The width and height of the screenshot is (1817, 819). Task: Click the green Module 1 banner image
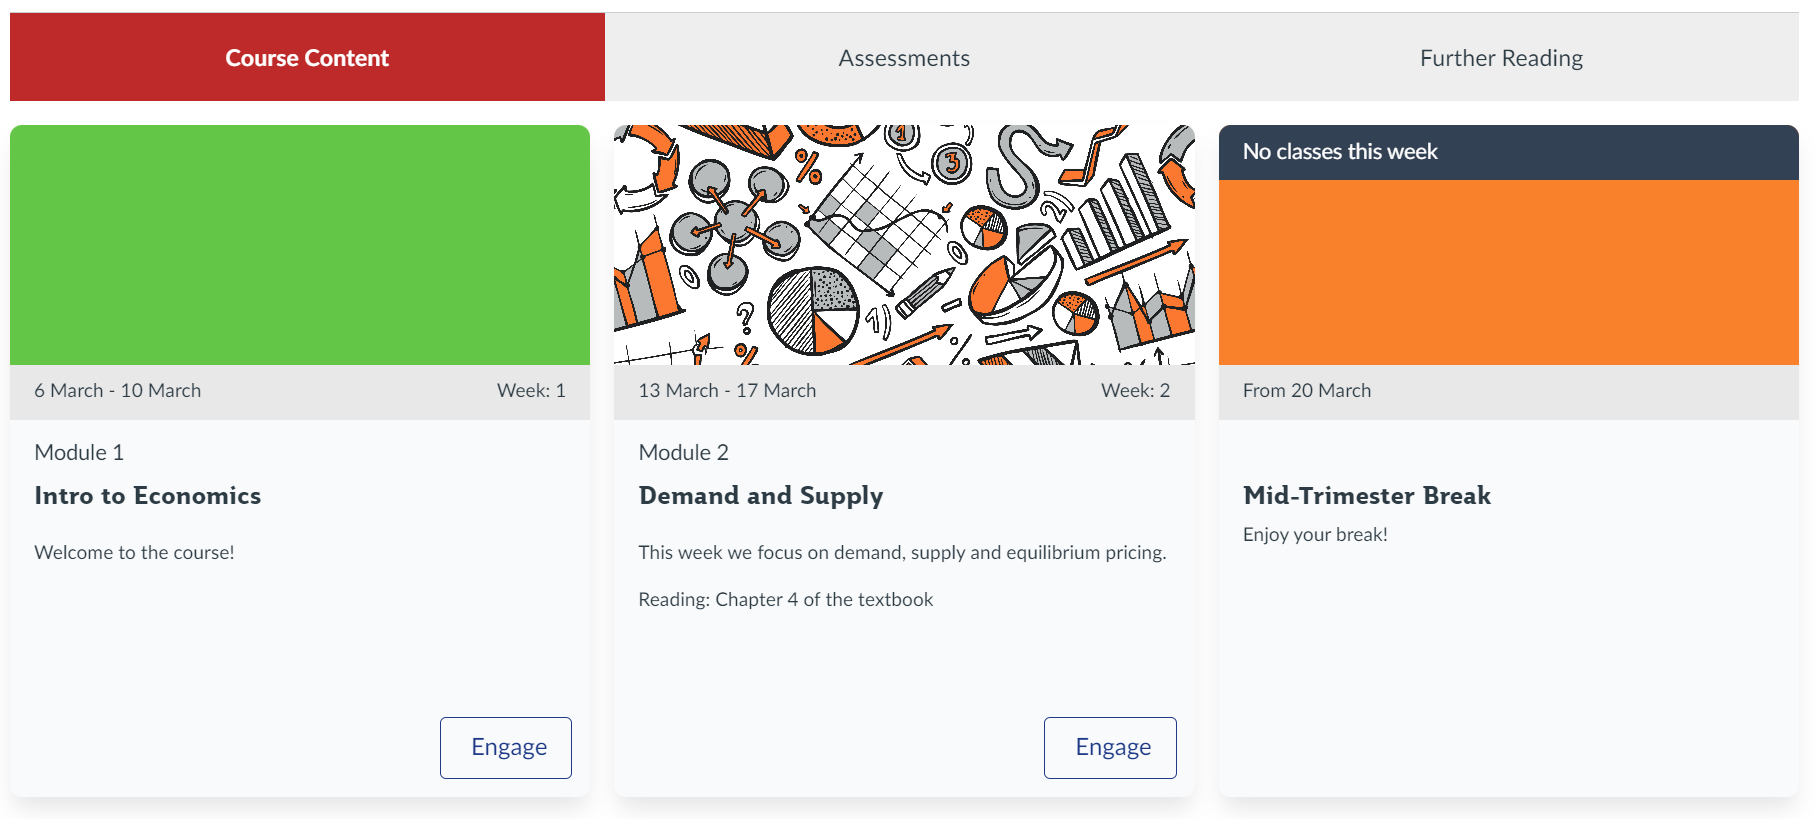point(300,245)
